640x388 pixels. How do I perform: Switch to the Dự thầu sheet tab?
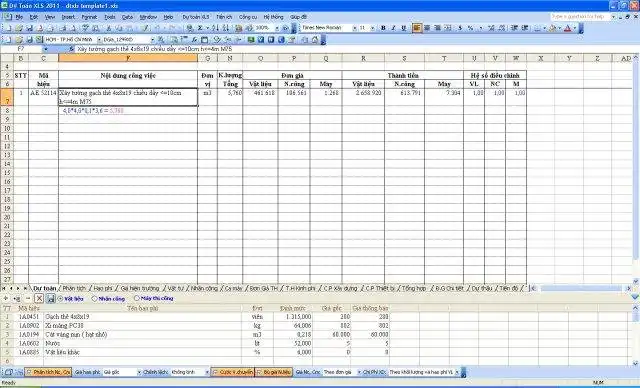[482, 288]
